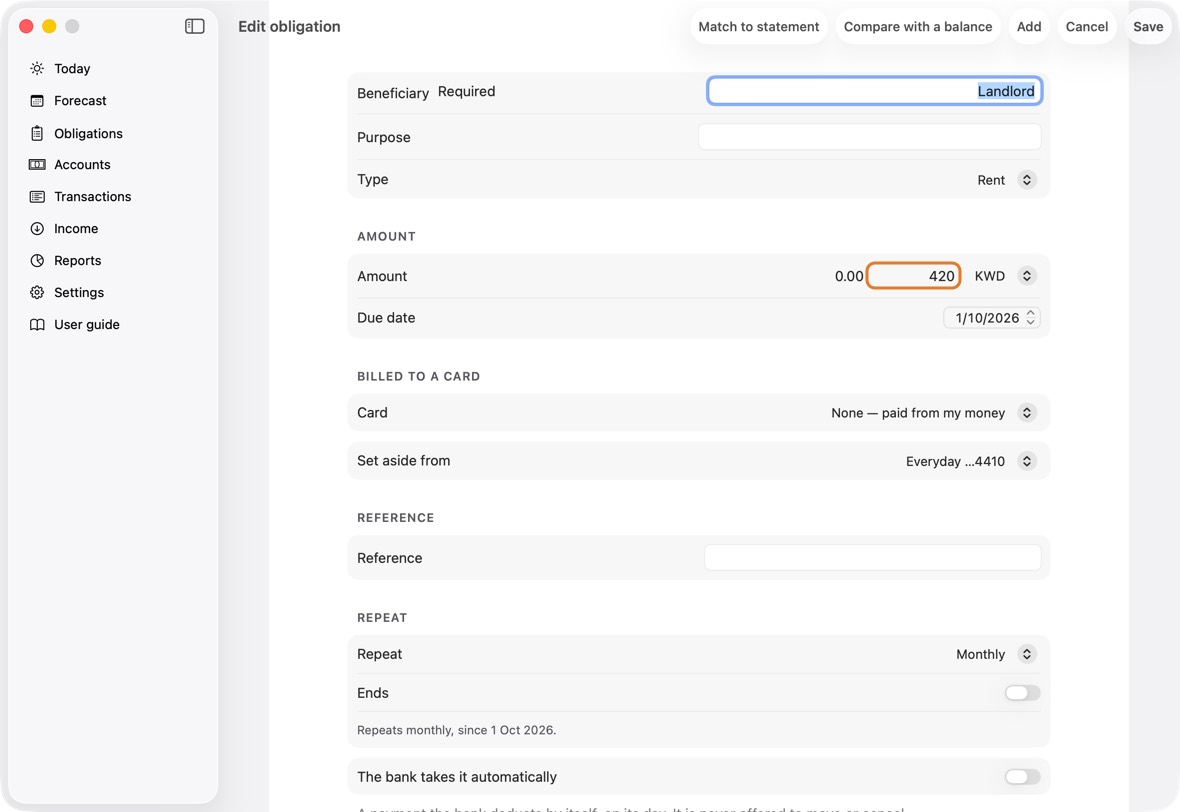1180x812 pixels.
Task: Click the Settings gear icon
Action: (x=37, y=293)
